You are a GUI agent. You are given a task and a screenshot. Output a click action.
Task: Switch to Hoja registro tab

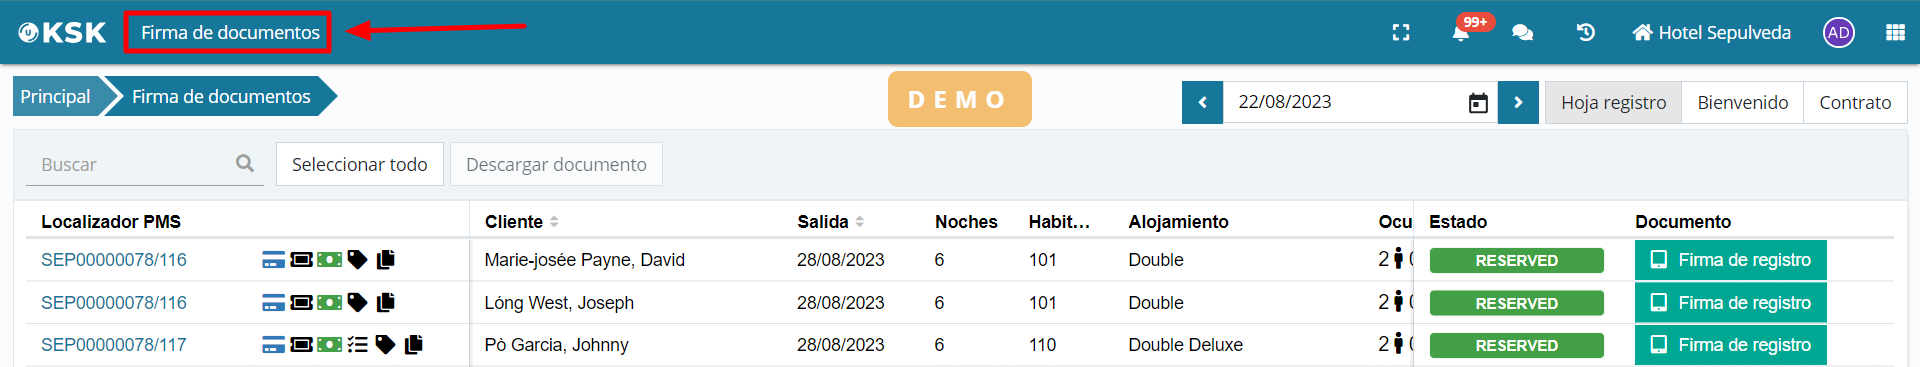point(1613,103)
